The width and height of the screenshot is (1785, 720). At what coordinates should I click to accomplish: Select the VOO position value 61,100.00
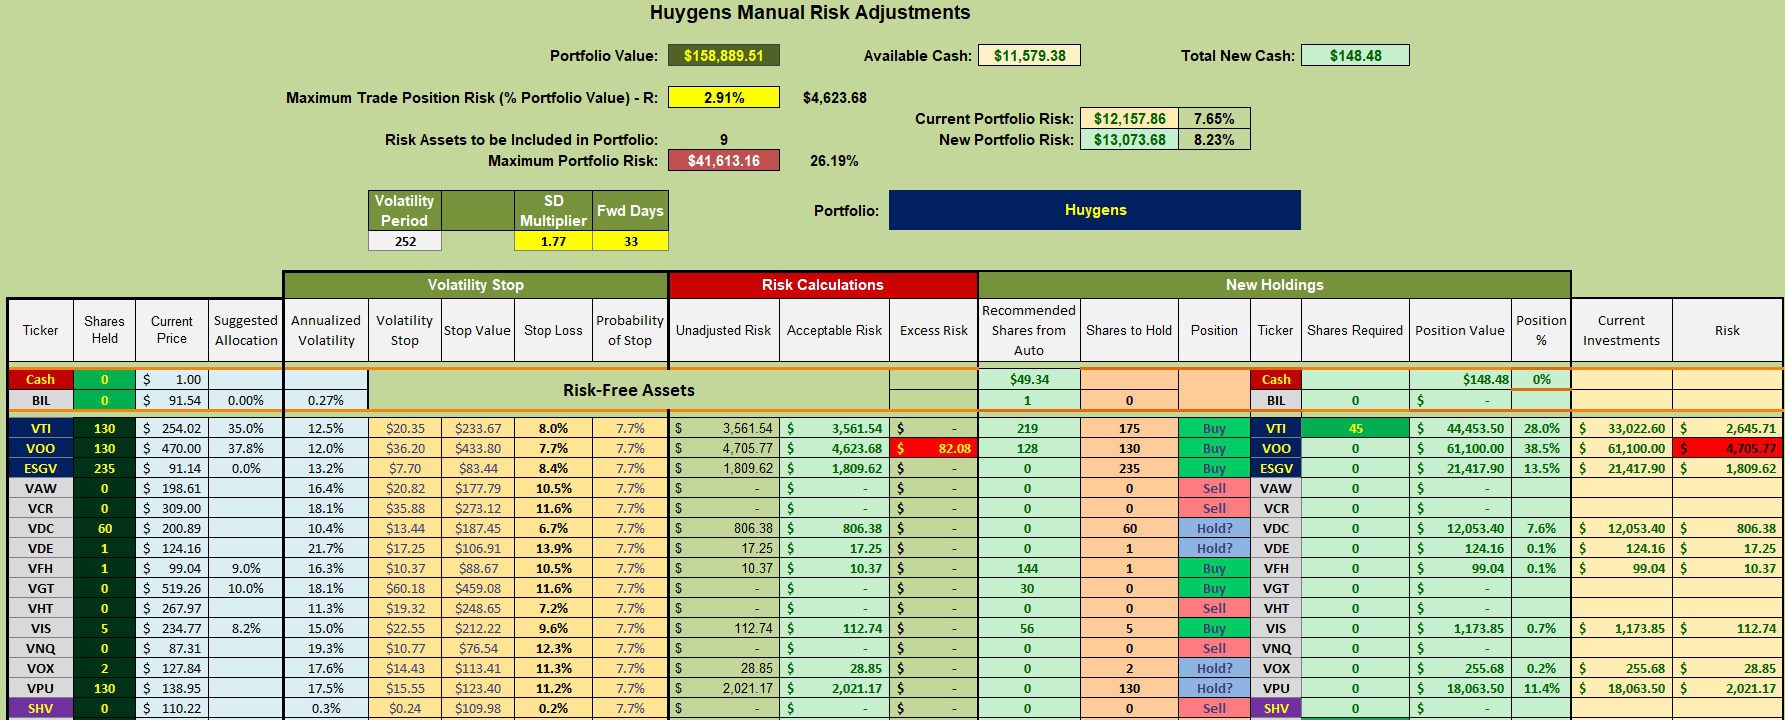(1460, 448)
